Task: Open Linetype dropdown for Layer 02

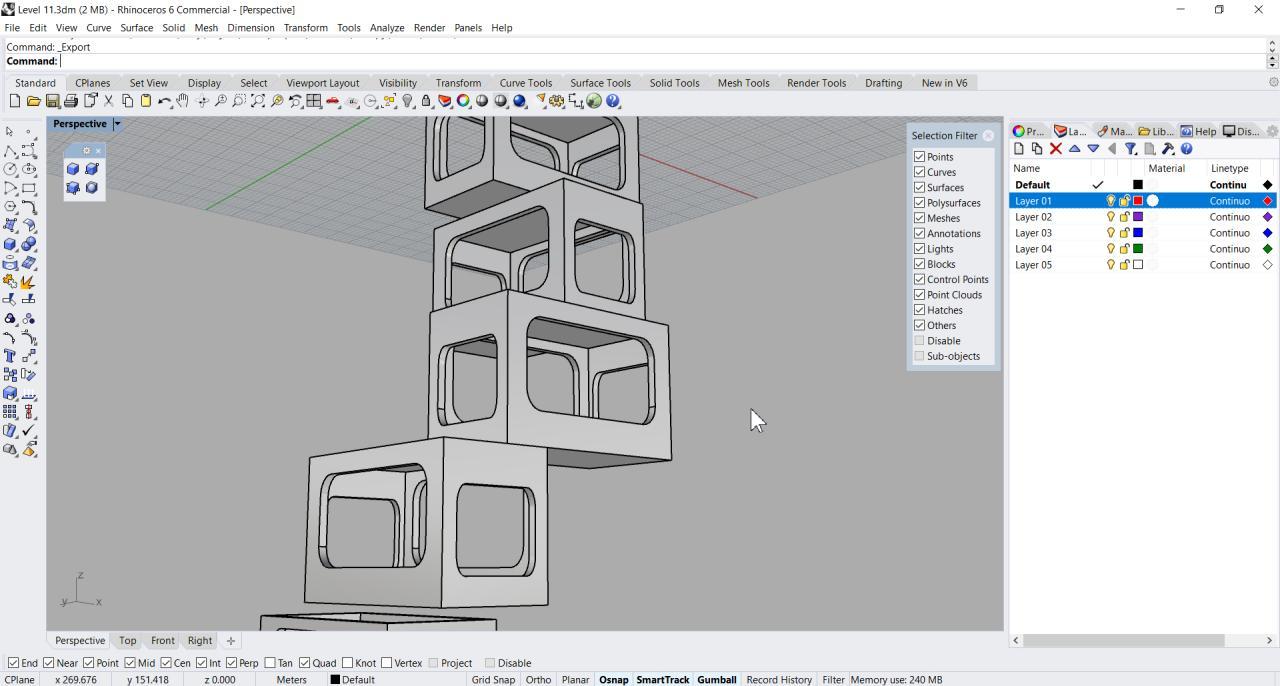Action: pos(1229,217)
